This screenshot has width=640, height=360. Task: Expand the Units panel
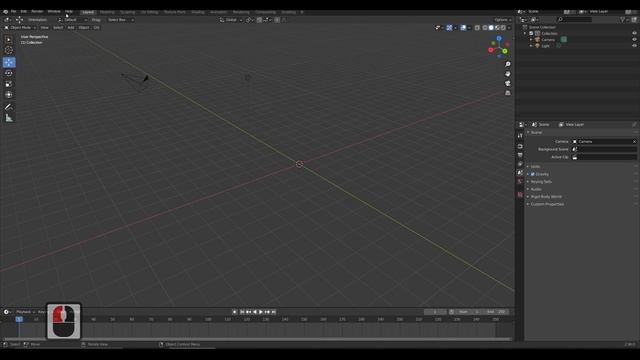click(x=535, y=167)
